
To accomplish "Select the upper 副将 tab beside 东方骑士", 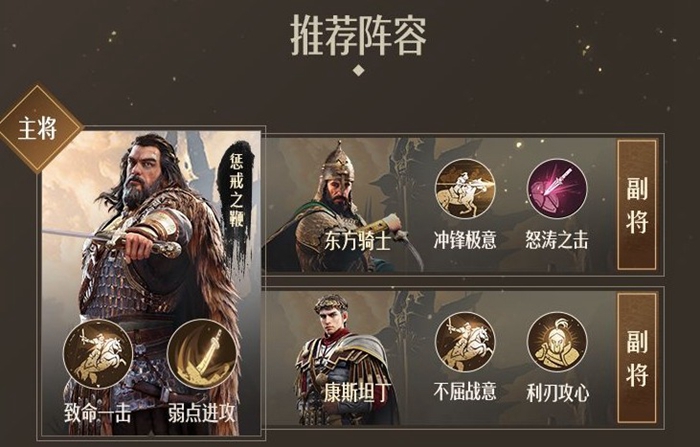I will click(x=637, y=205).
